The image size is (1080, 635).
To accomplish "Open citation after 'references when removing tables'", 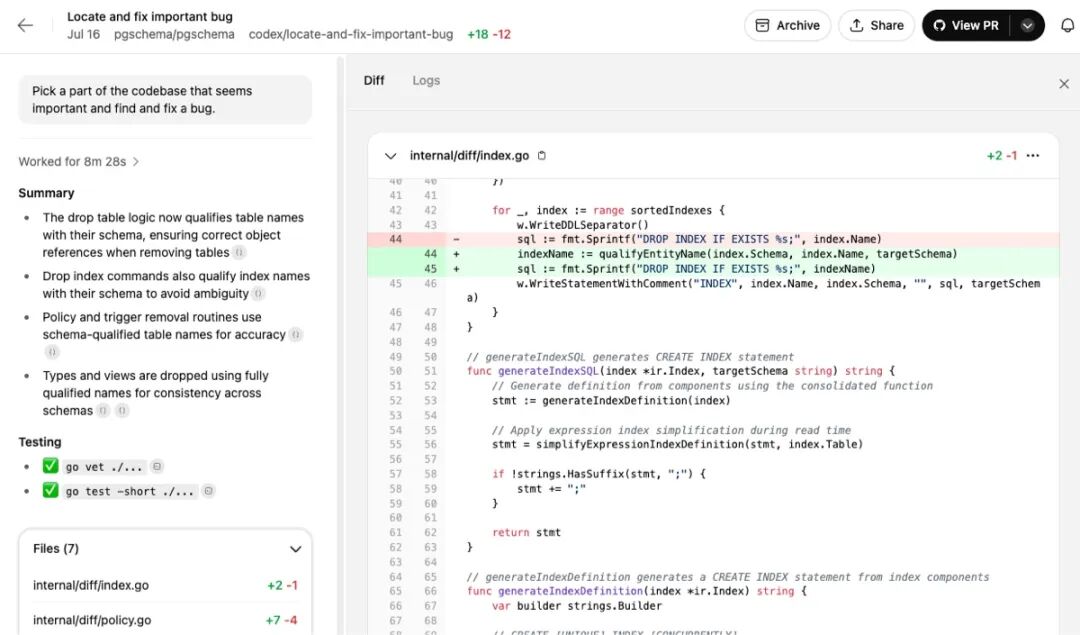I will click(239, 253).
